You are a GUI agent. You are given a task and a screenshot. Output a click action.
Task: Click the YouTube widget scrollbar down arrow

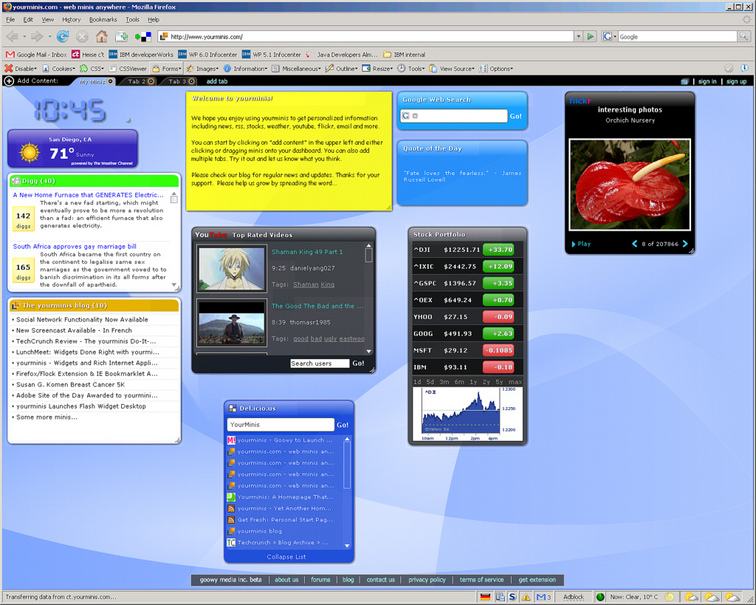[x=369, y=351]
